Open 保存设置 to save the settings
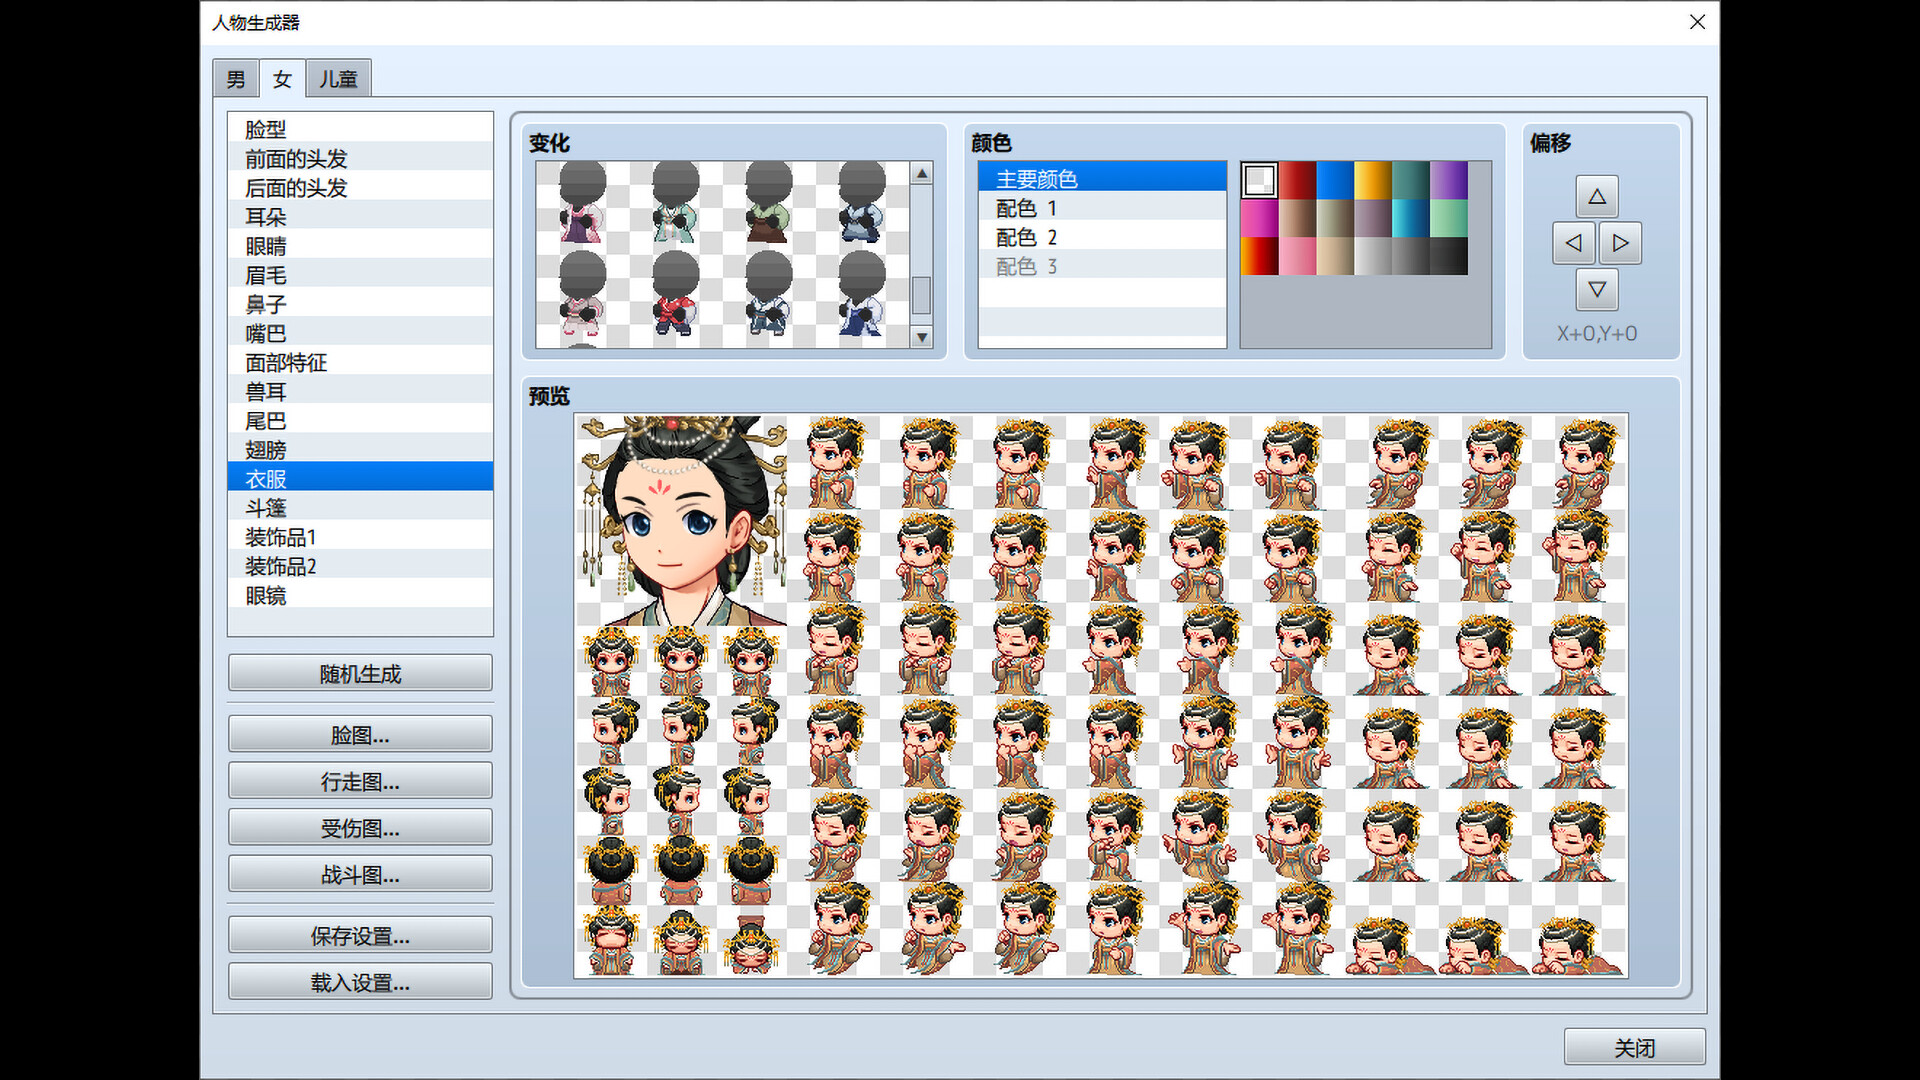 pyautogui.click(x=360, y=935)
